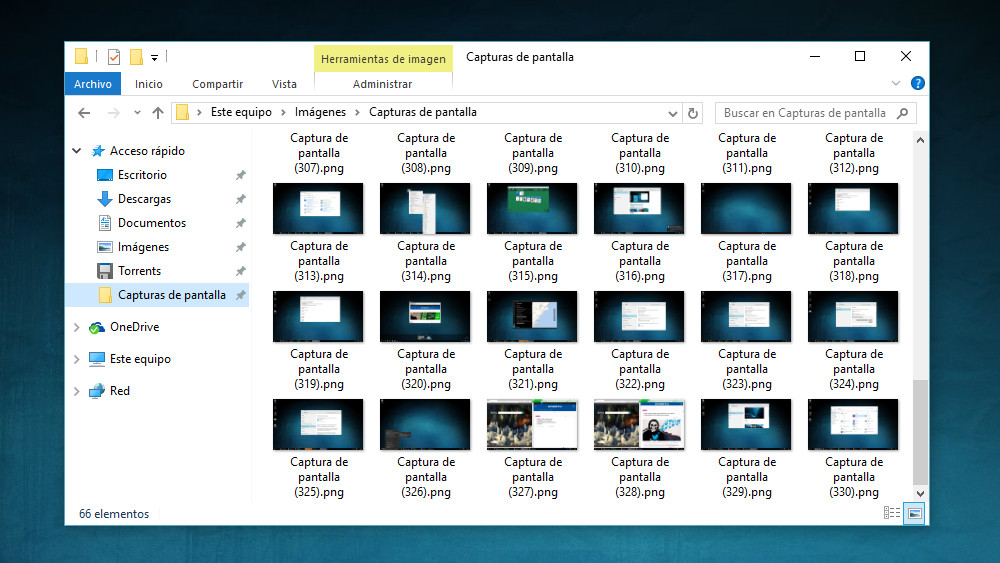Select Este equipo in the sidebar

(140, 359)
